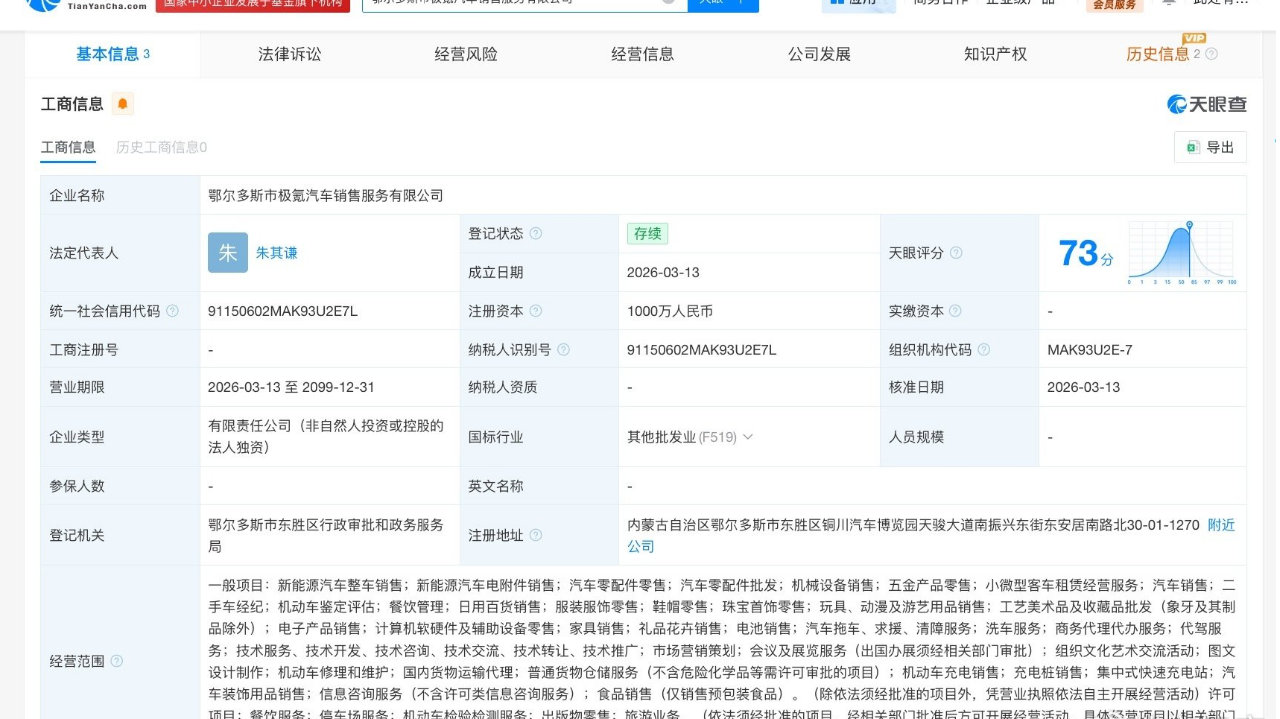Screen dimensions: 1280x719
Task: Click the 经营范围 description text block
Action: point(722,651)
